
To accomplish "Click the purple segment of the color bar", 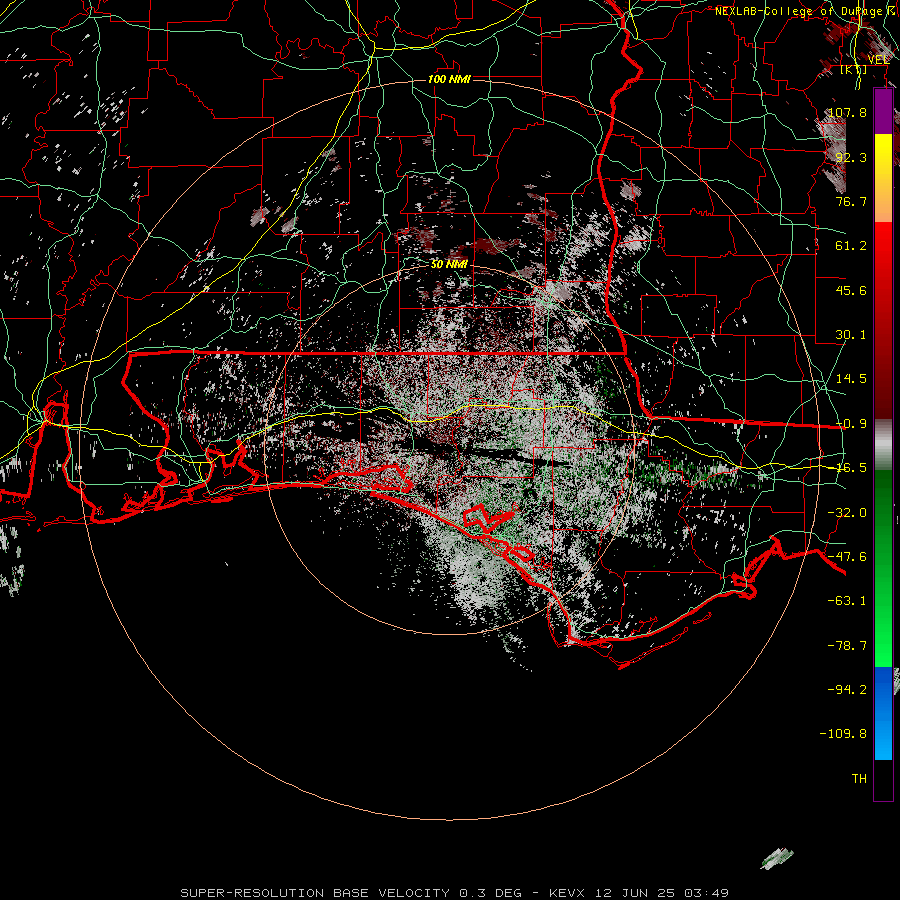I will click(883, 112).
